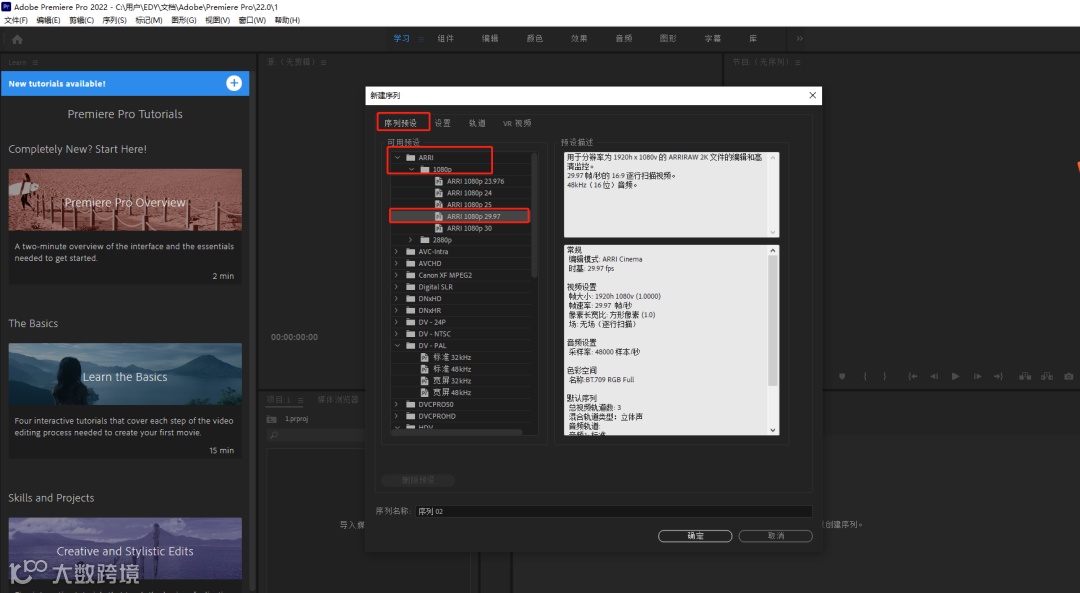Image resolution: width=1080 pixels, height=593 pixels.
Task: Open the 图形 workspace
Action: pyautogui.click(x=668, y=39)
